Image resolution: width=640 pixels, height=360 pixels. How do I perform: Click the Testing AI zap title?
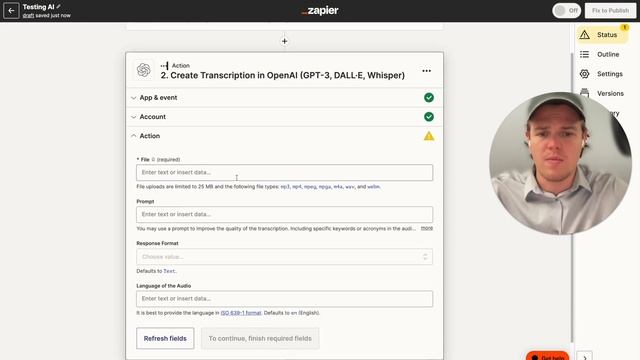point(38,7)
